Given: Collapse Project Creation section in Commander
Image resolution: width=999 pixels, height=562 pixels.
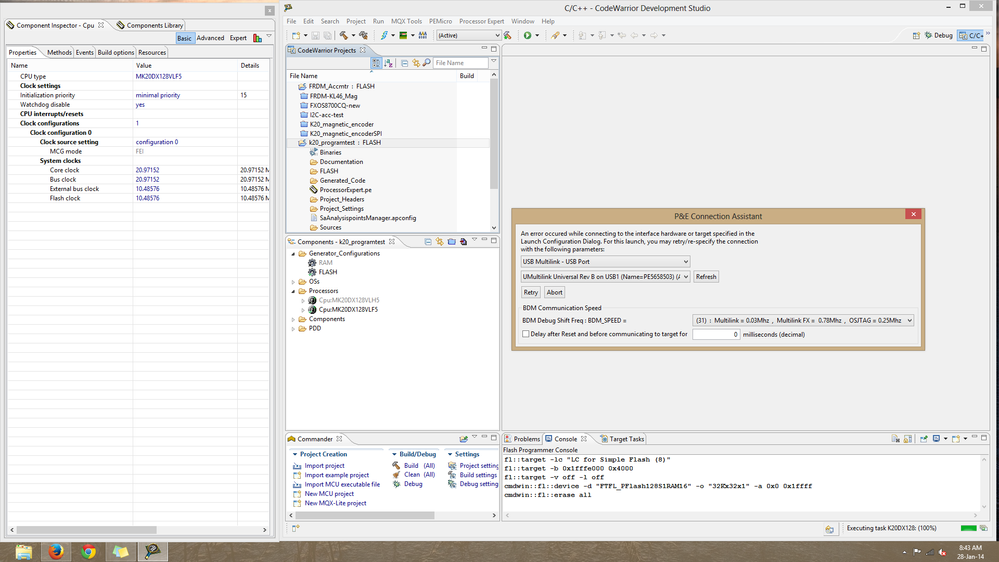Looking at the screenshot, I should 295,454.
